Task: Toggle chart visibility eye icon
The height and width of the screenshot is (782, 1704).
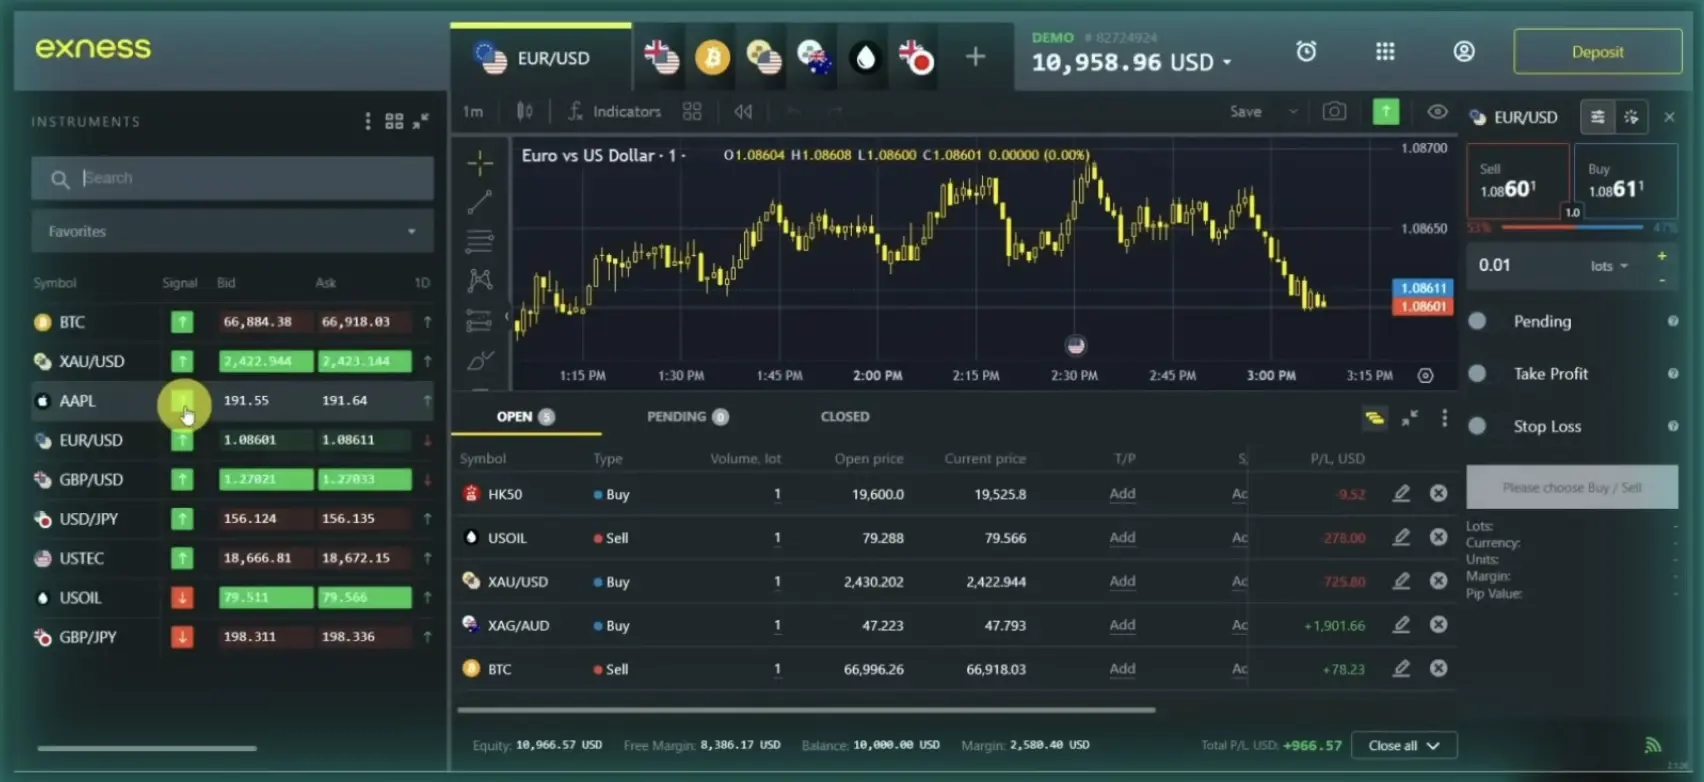Action: click(x=1437, y=111)
